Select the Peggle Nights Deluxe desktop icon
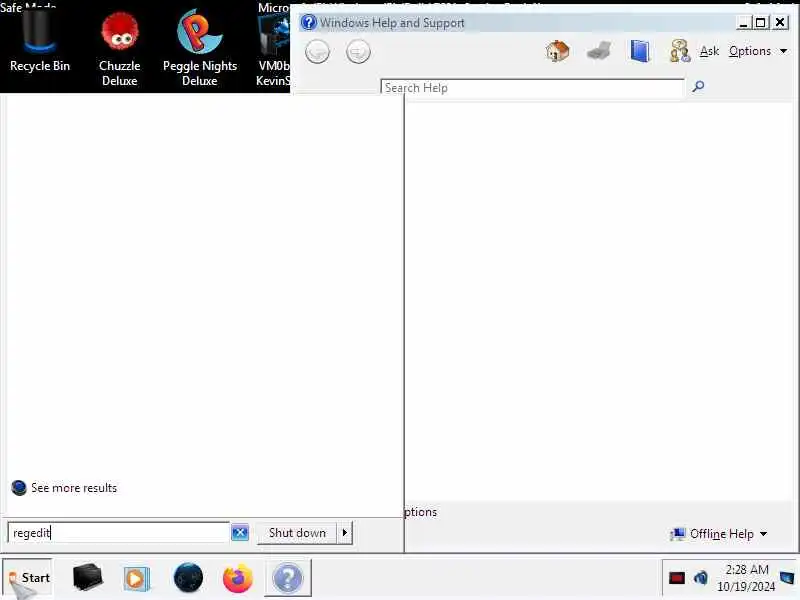The width and height of the screenshot is (800, 600). point(200,49)
